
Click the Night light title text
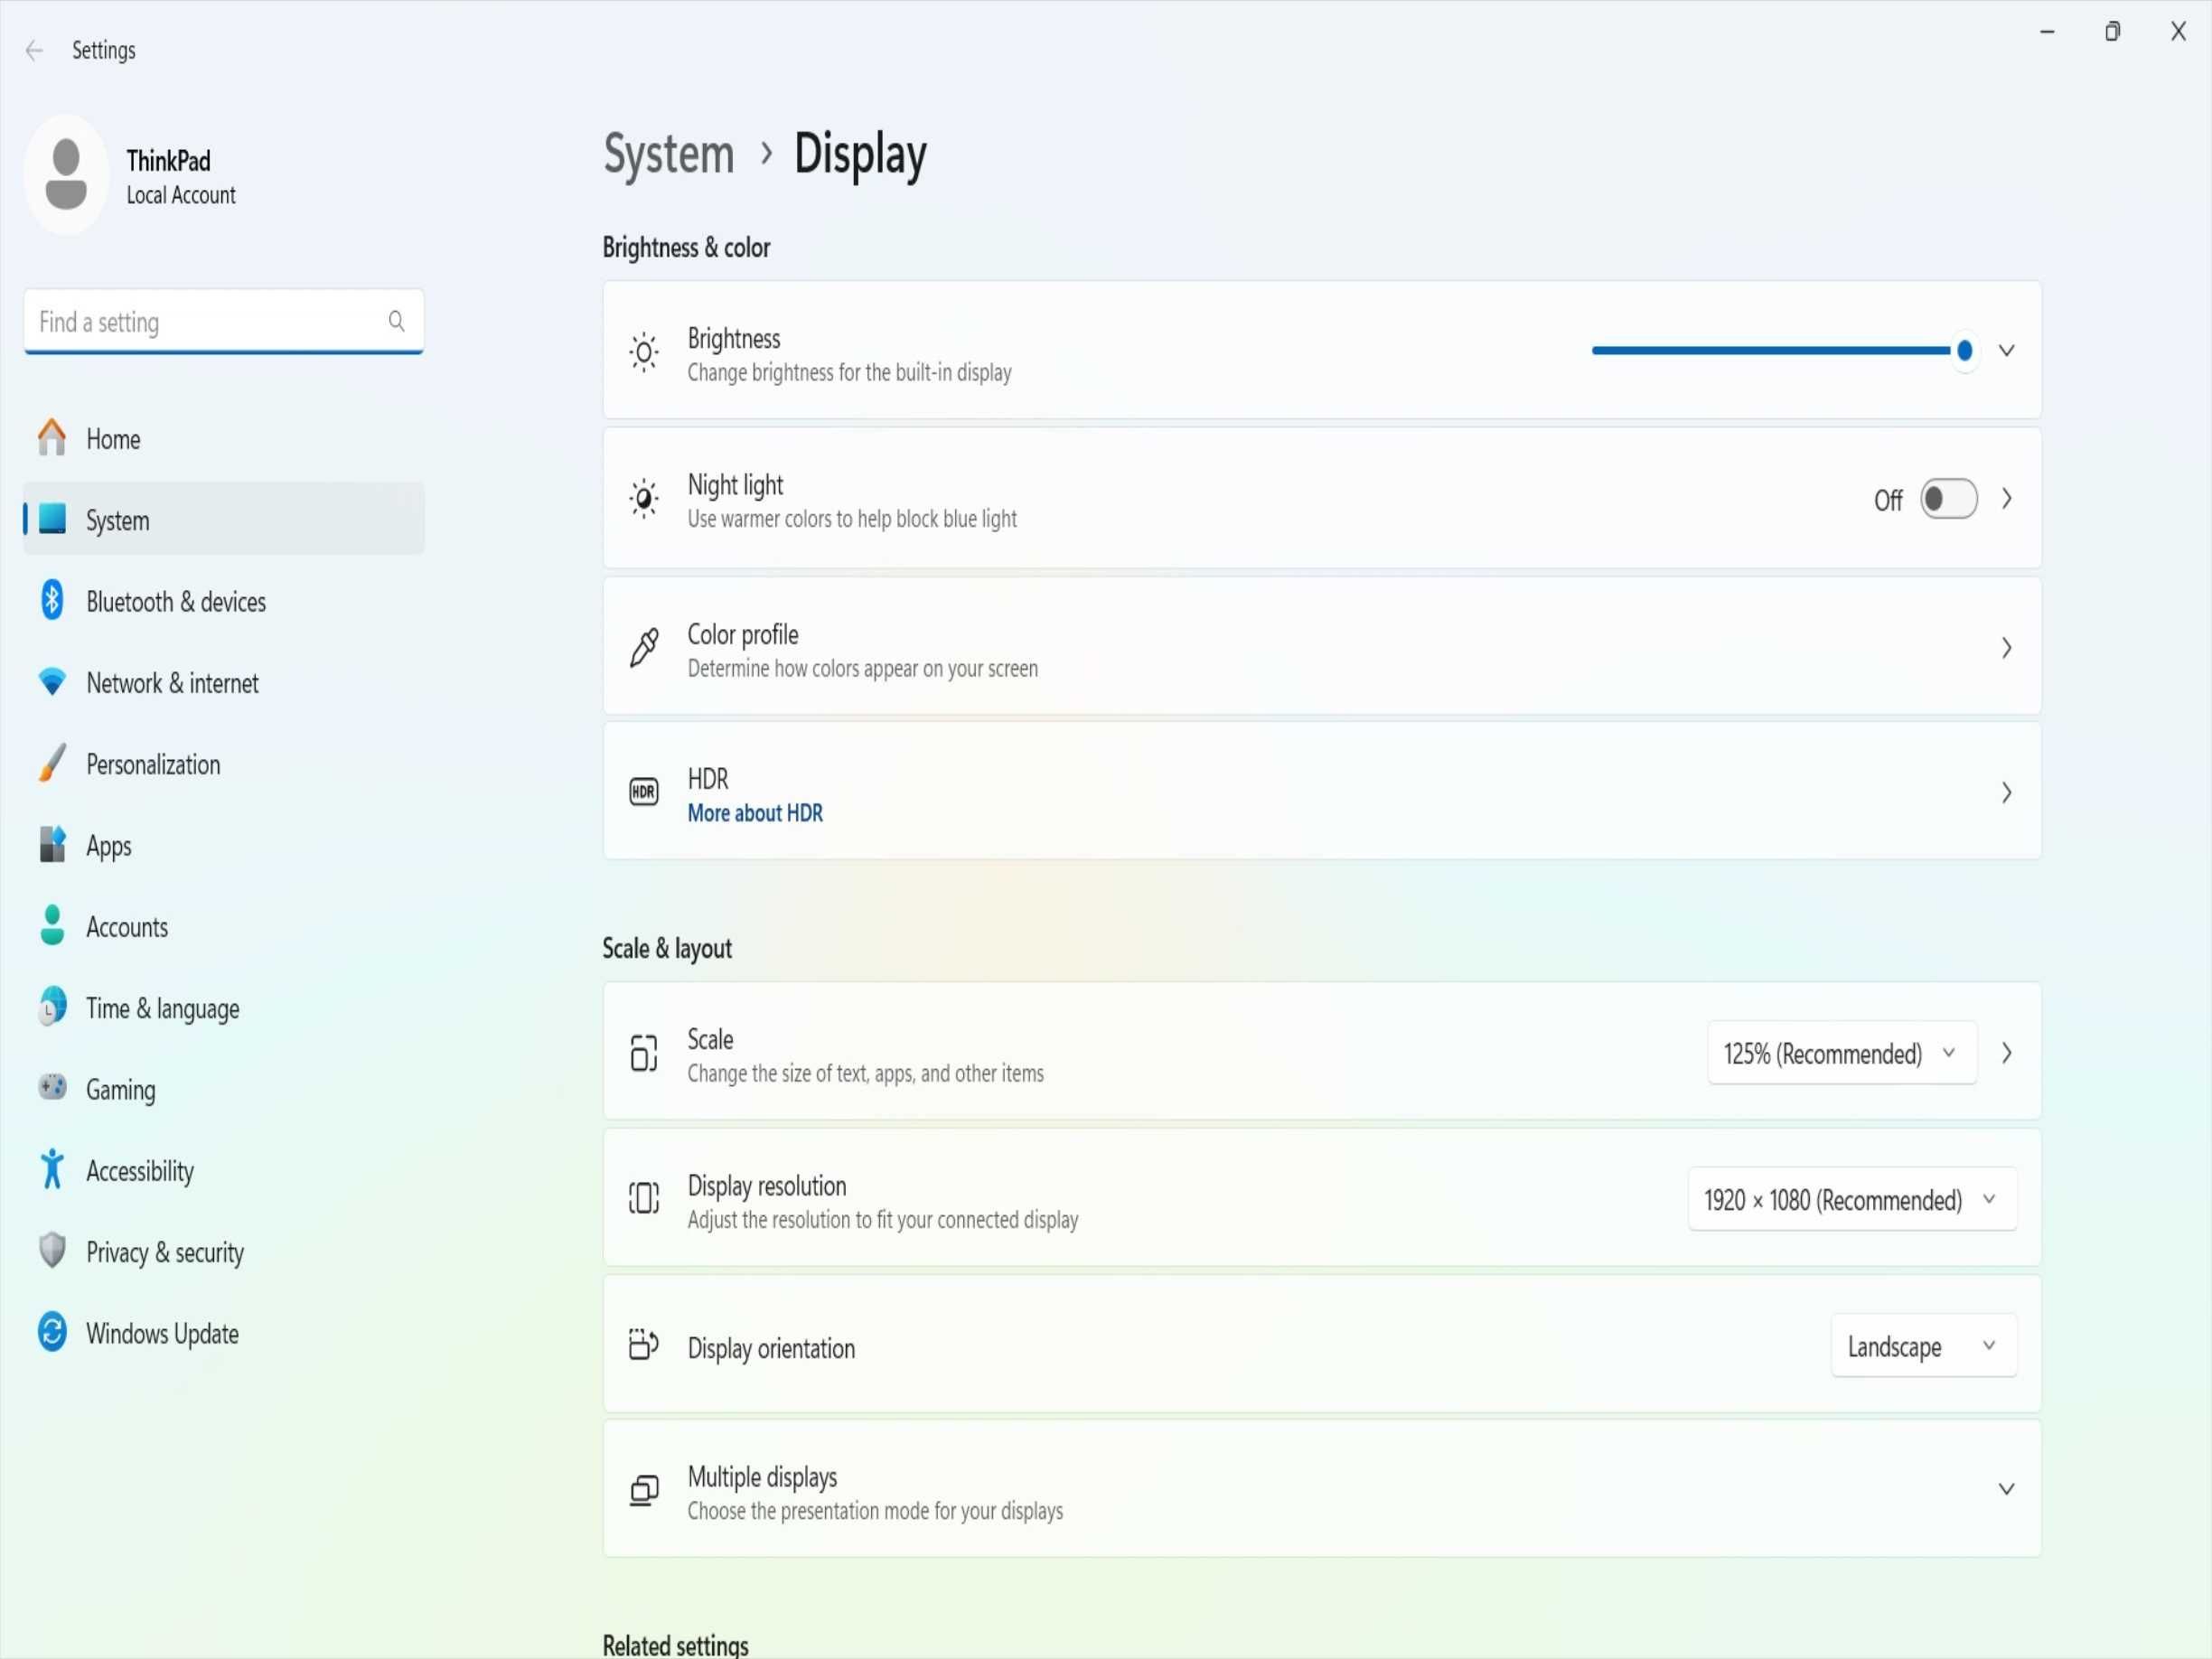(x=735, y=485)
